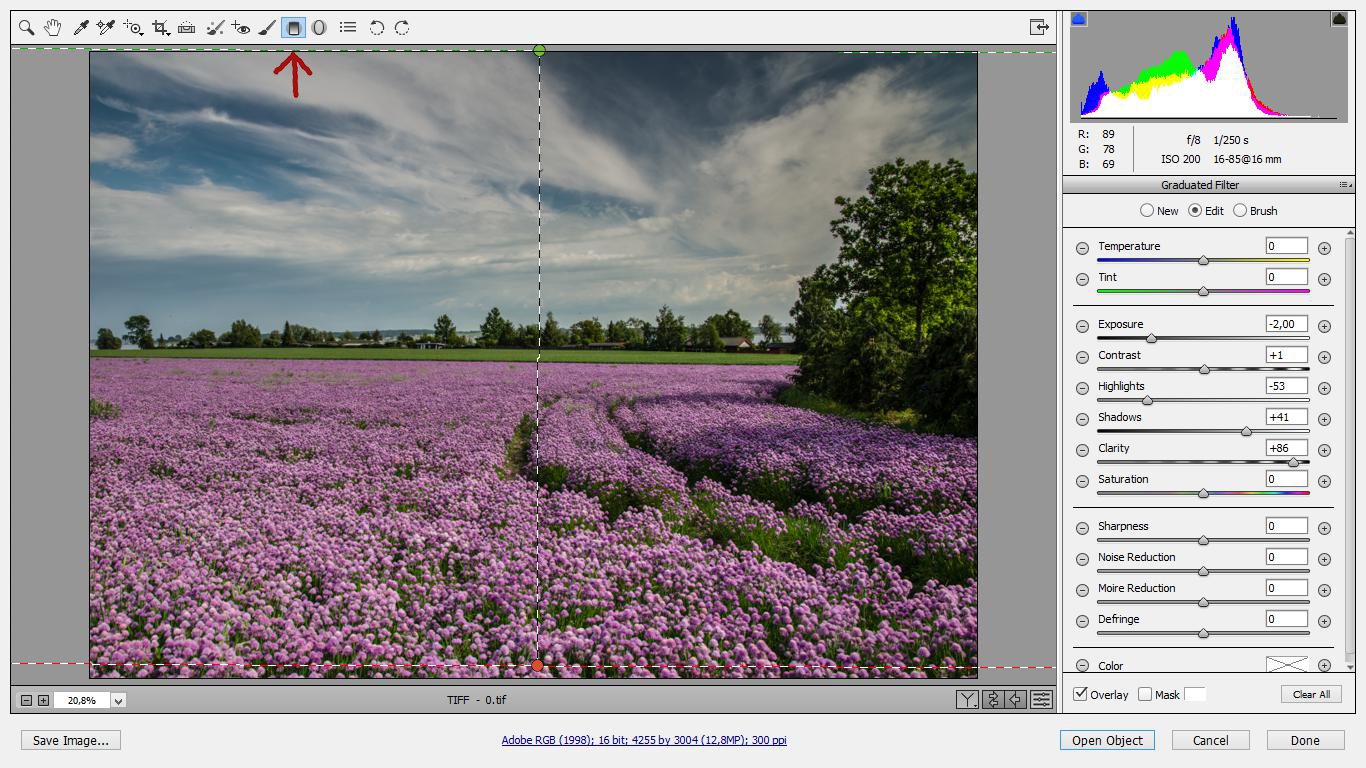Choose the Brush radio option

point(1240,211)
